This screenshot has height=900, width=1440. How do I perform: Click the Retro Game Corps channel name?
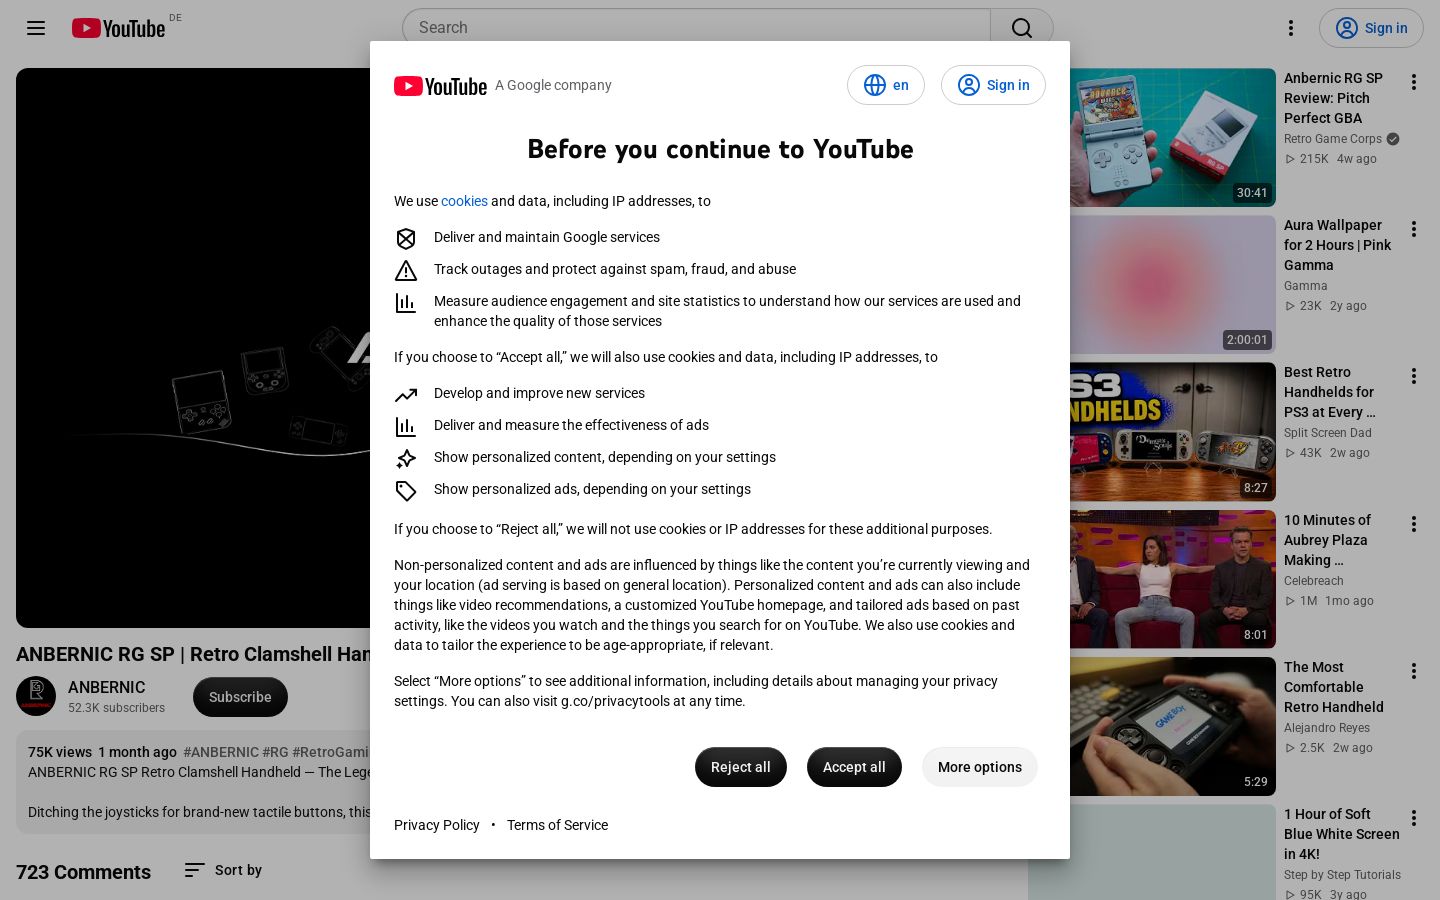(1333, 139)
